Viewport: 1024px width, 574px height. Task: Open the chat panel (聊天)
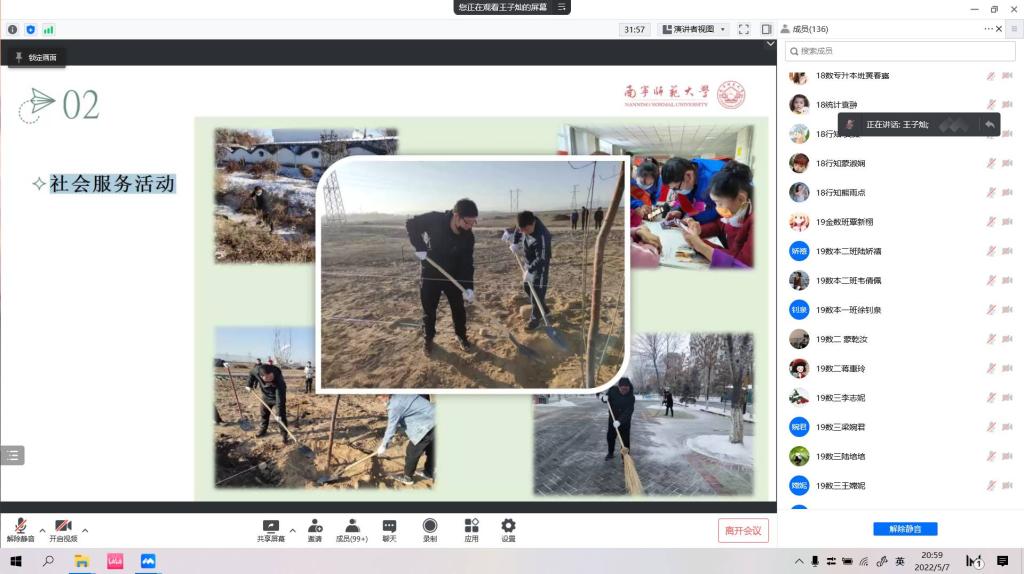click(389, 527)
